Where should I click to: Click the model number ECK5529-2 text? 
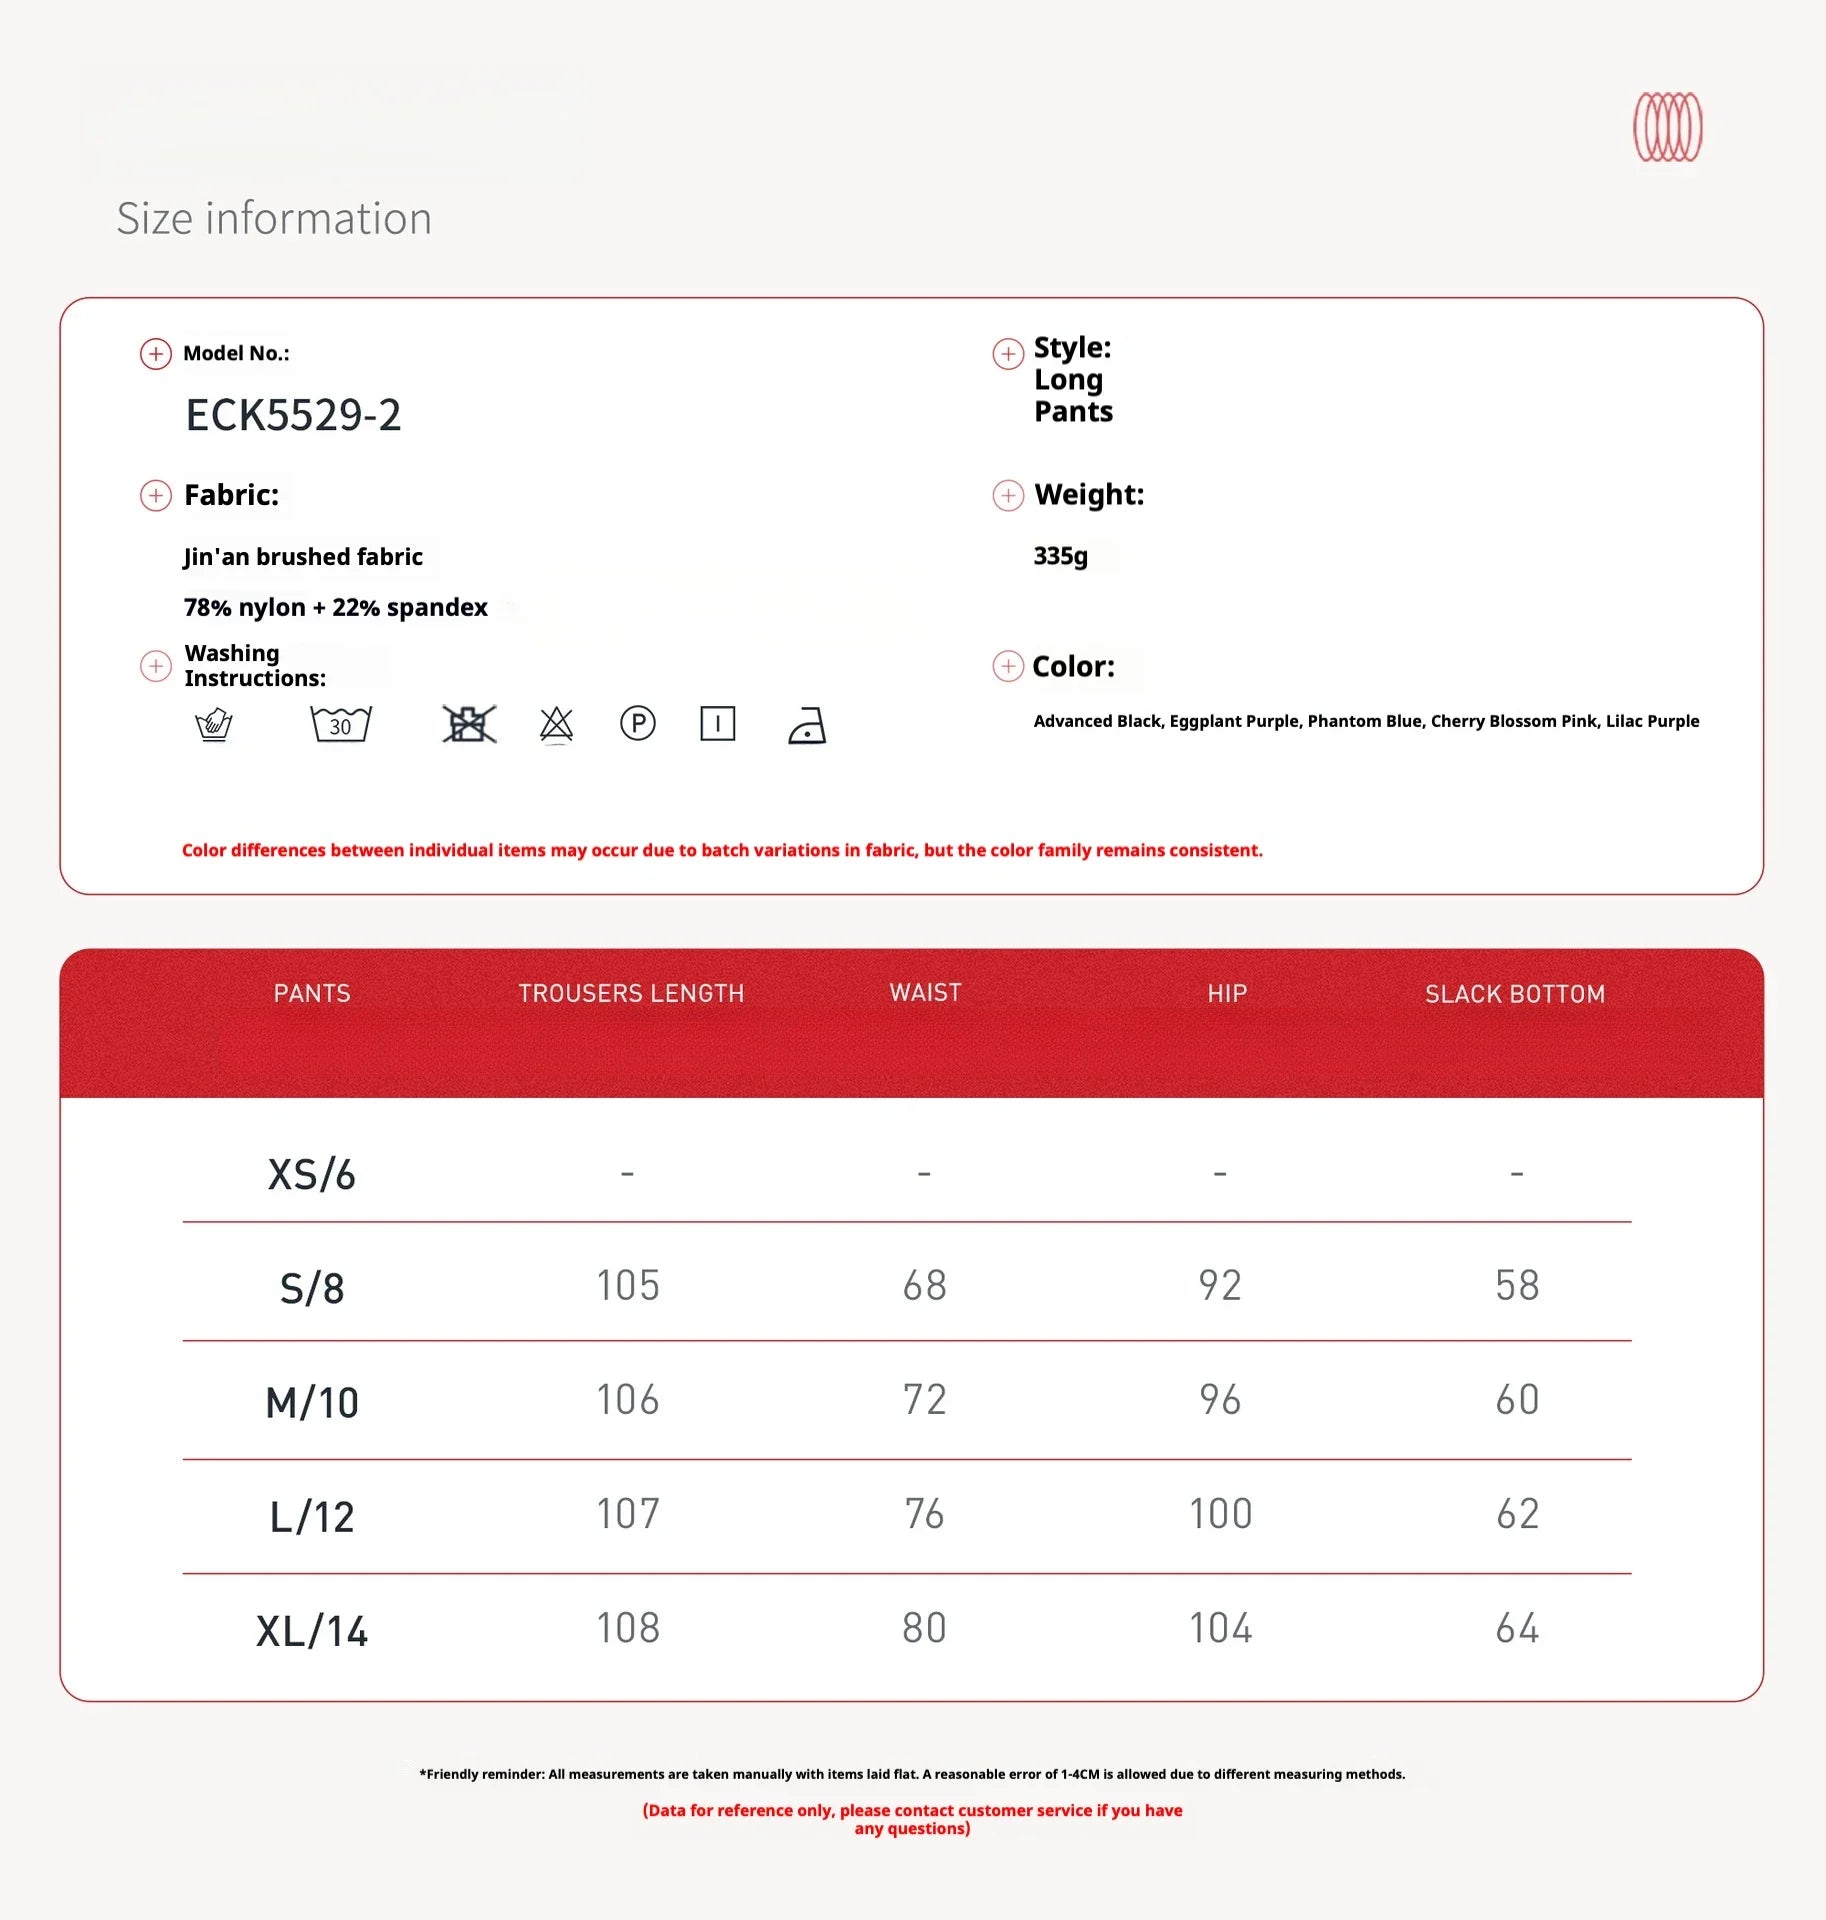(293, 415)
